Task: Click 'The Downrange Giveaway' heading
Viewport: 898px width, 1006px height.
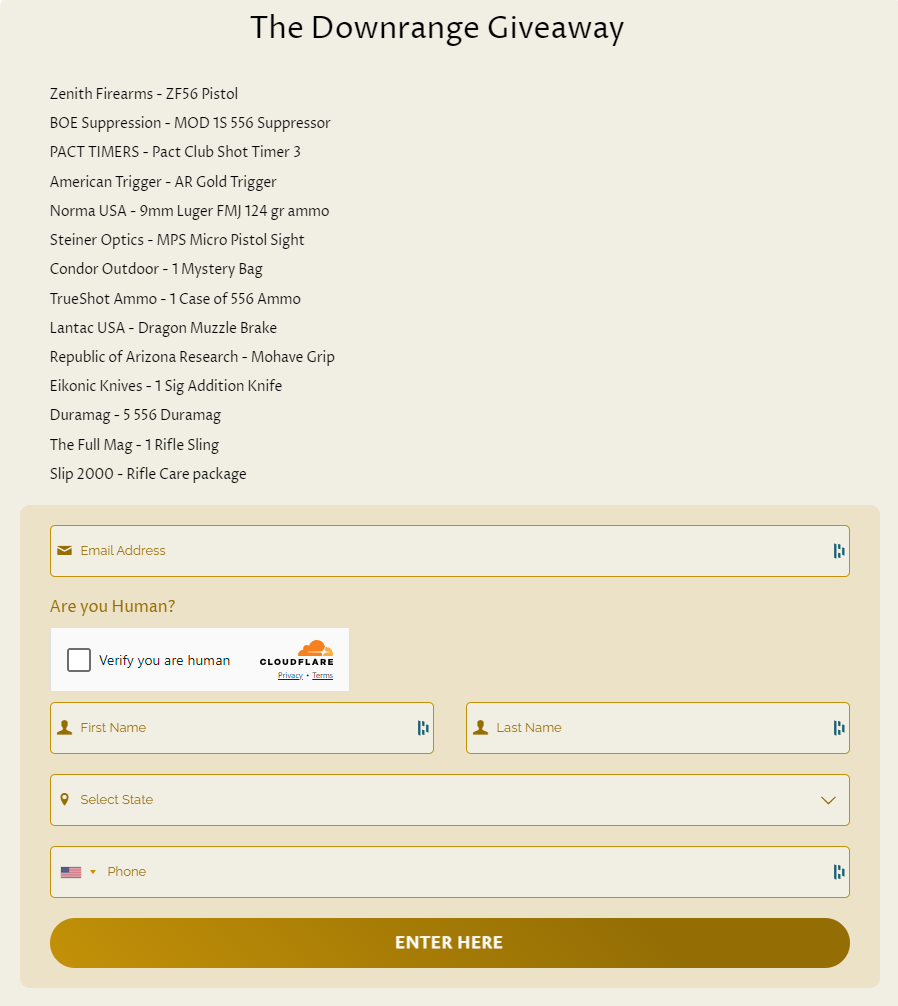Action: coord(437,28)
